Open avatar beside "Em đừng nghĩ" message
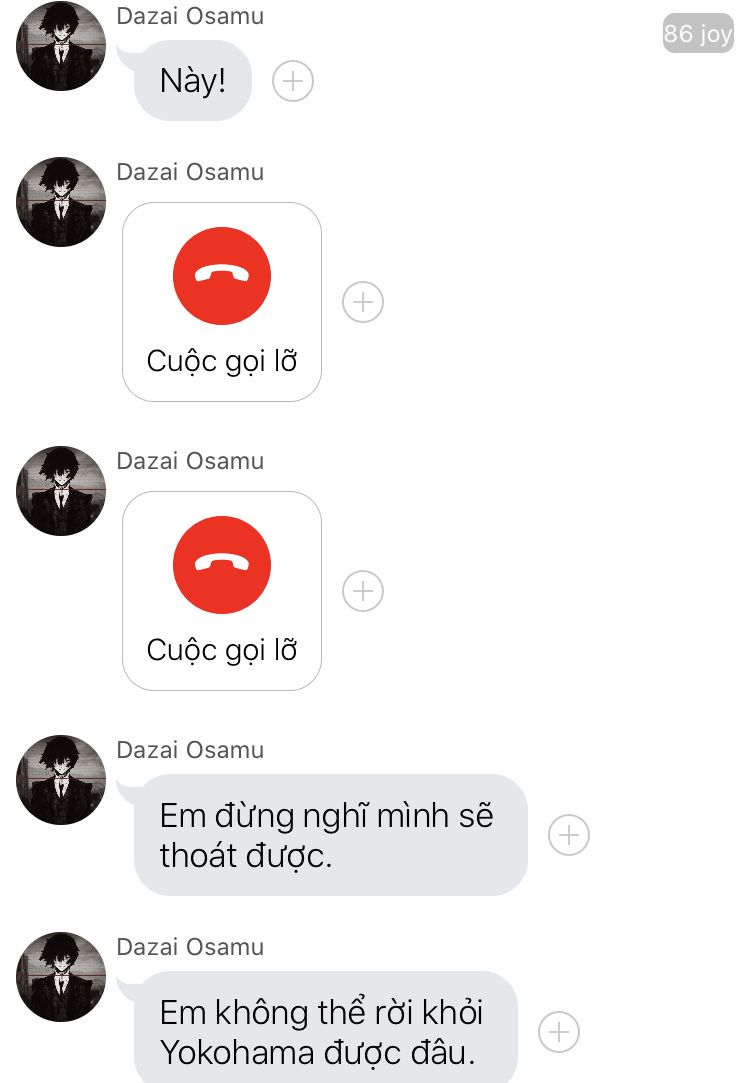750x1083 pixels. click(x=61, y=780)
